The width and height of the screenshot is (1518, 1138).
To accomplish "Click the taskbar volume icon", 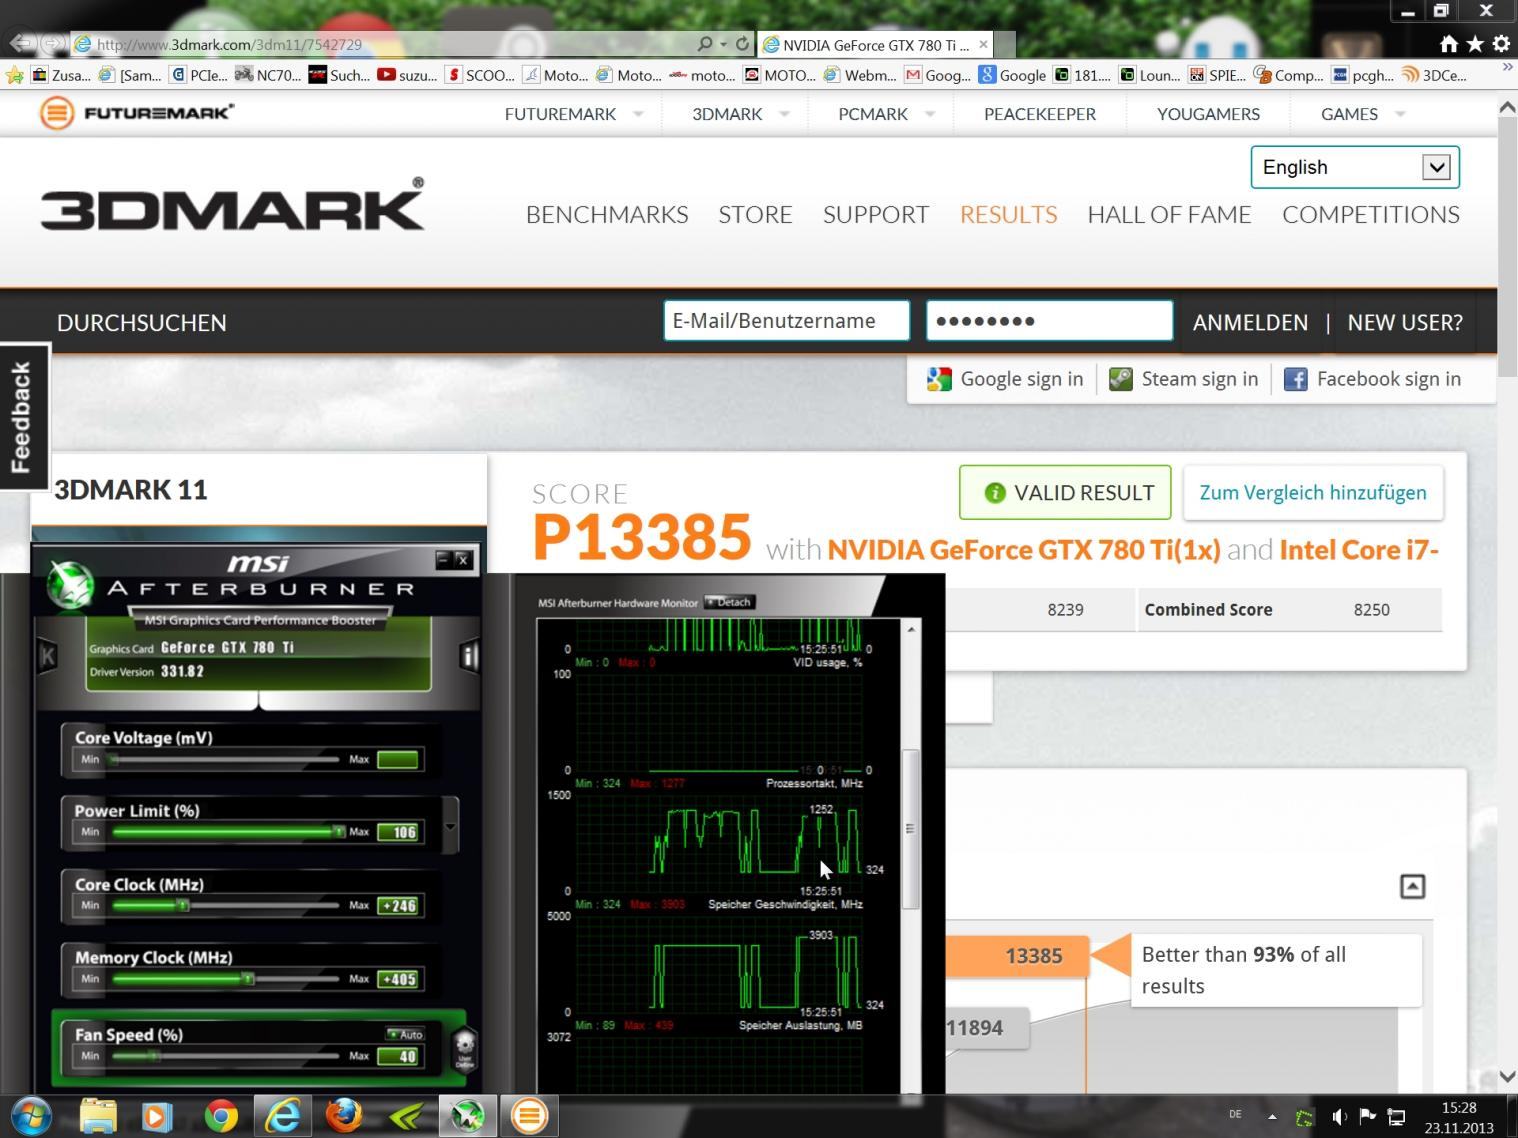I will tap(1339, 1116).
